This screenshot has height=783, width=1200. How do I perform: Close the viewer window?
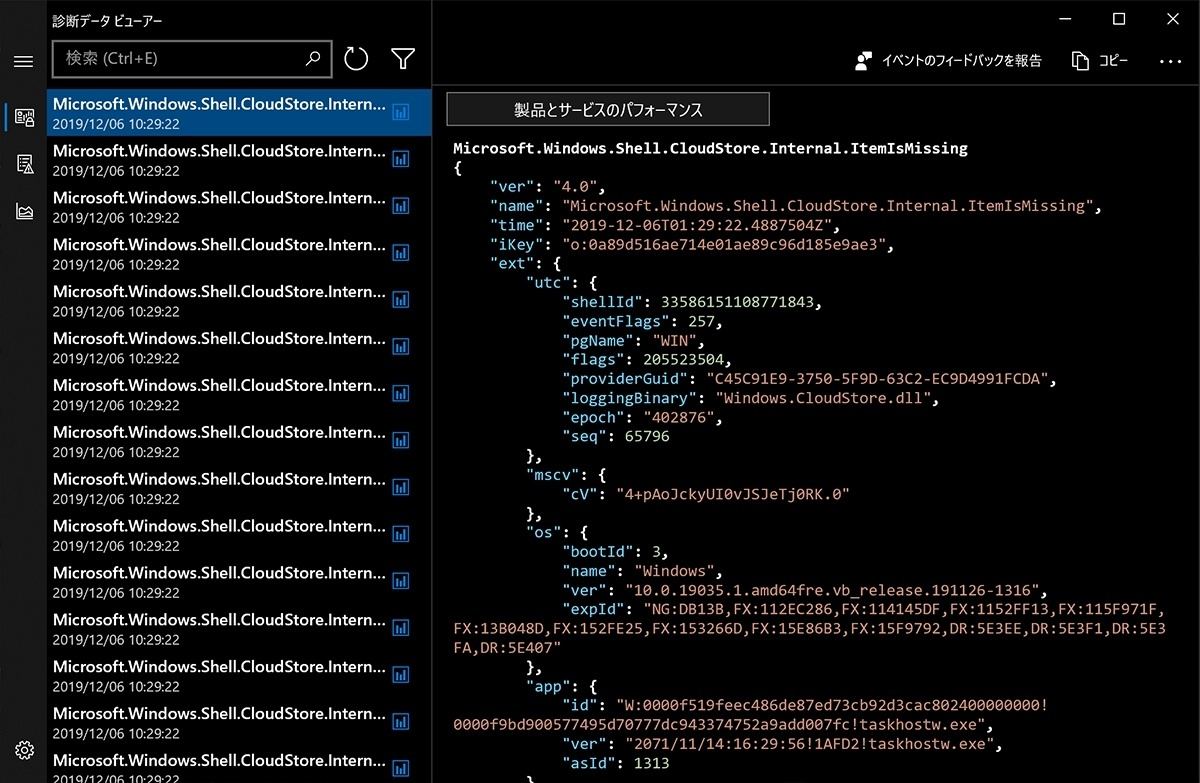[x=1173, y=19]
